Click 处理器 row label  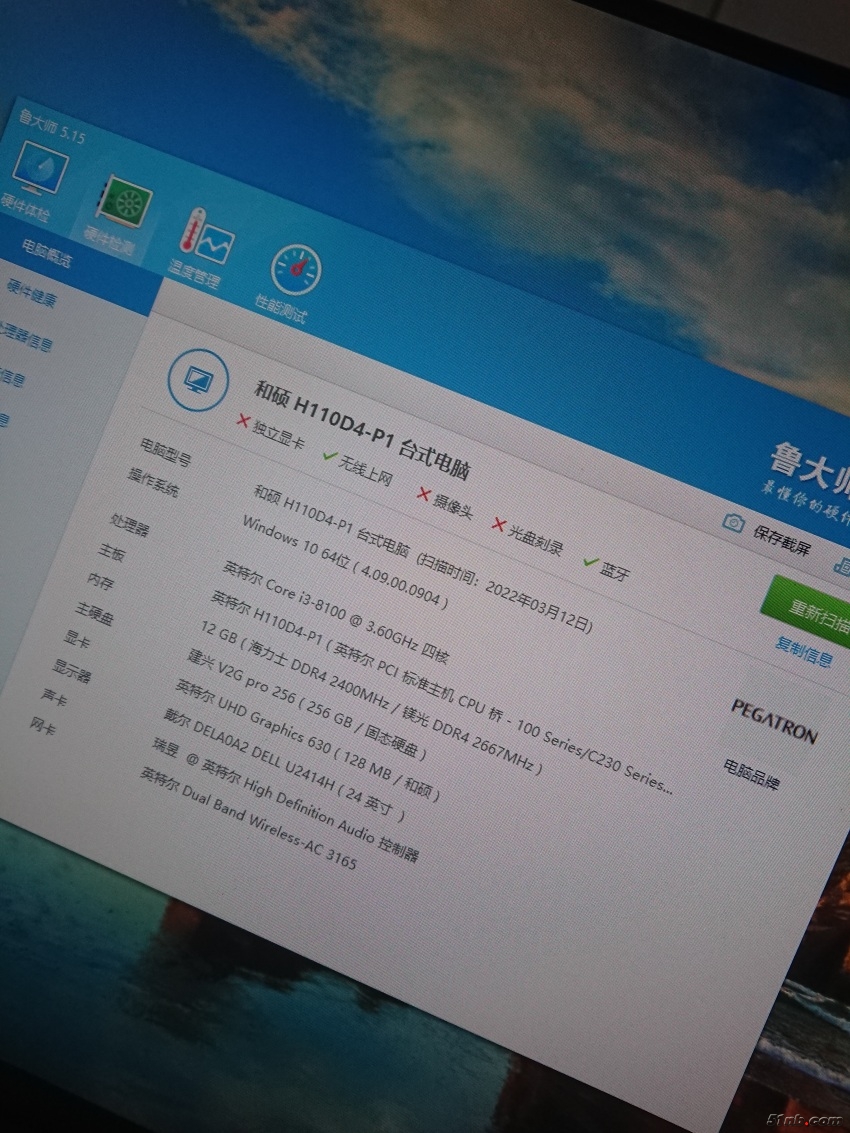pos(130,524)
